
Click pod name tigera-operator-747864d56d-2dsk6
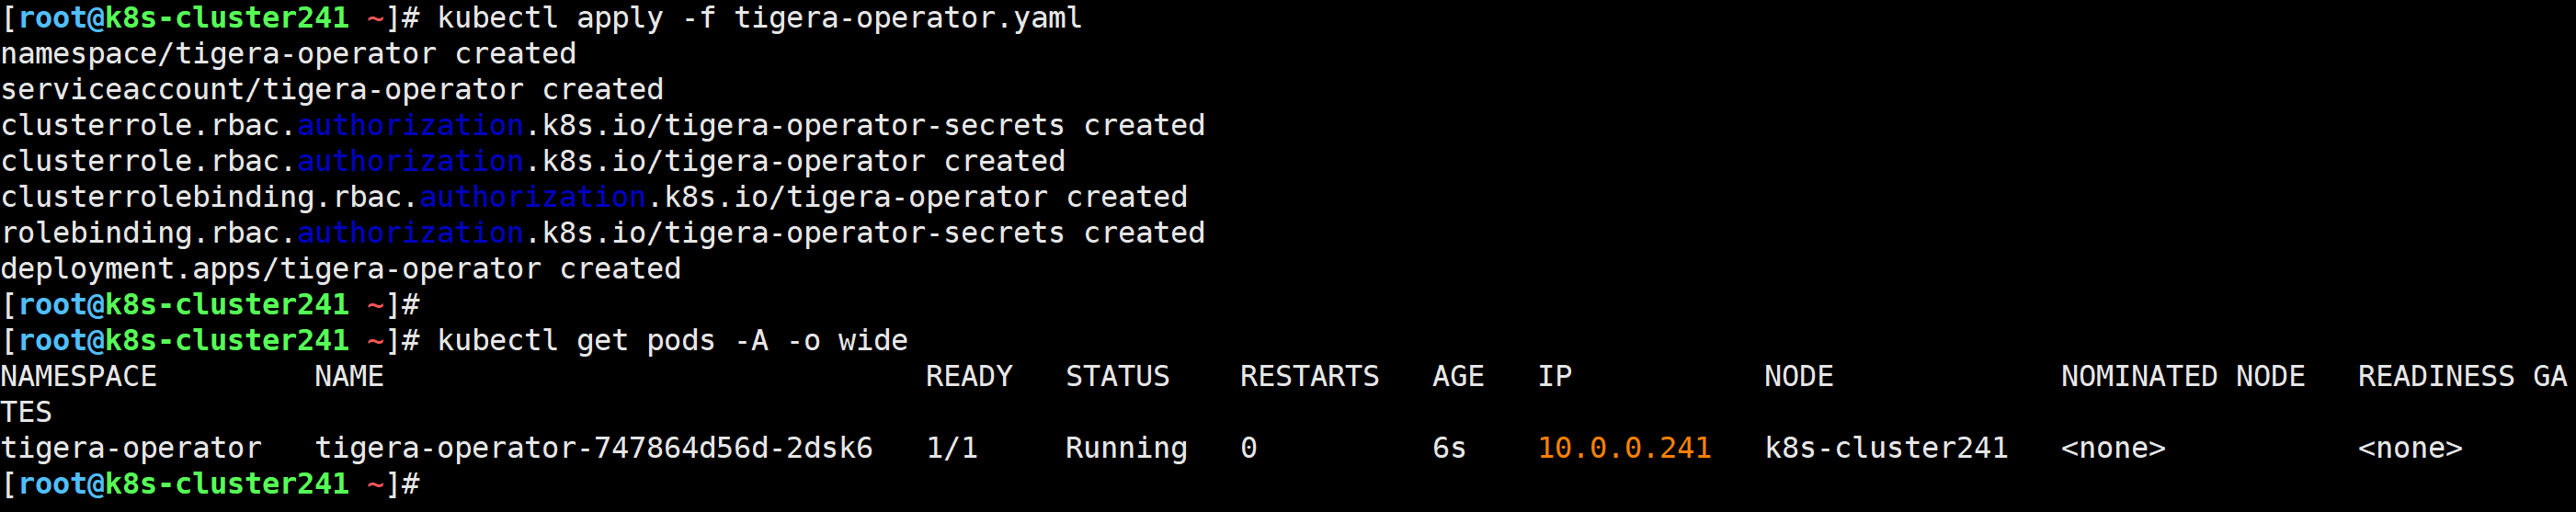[x=594, y=448]
